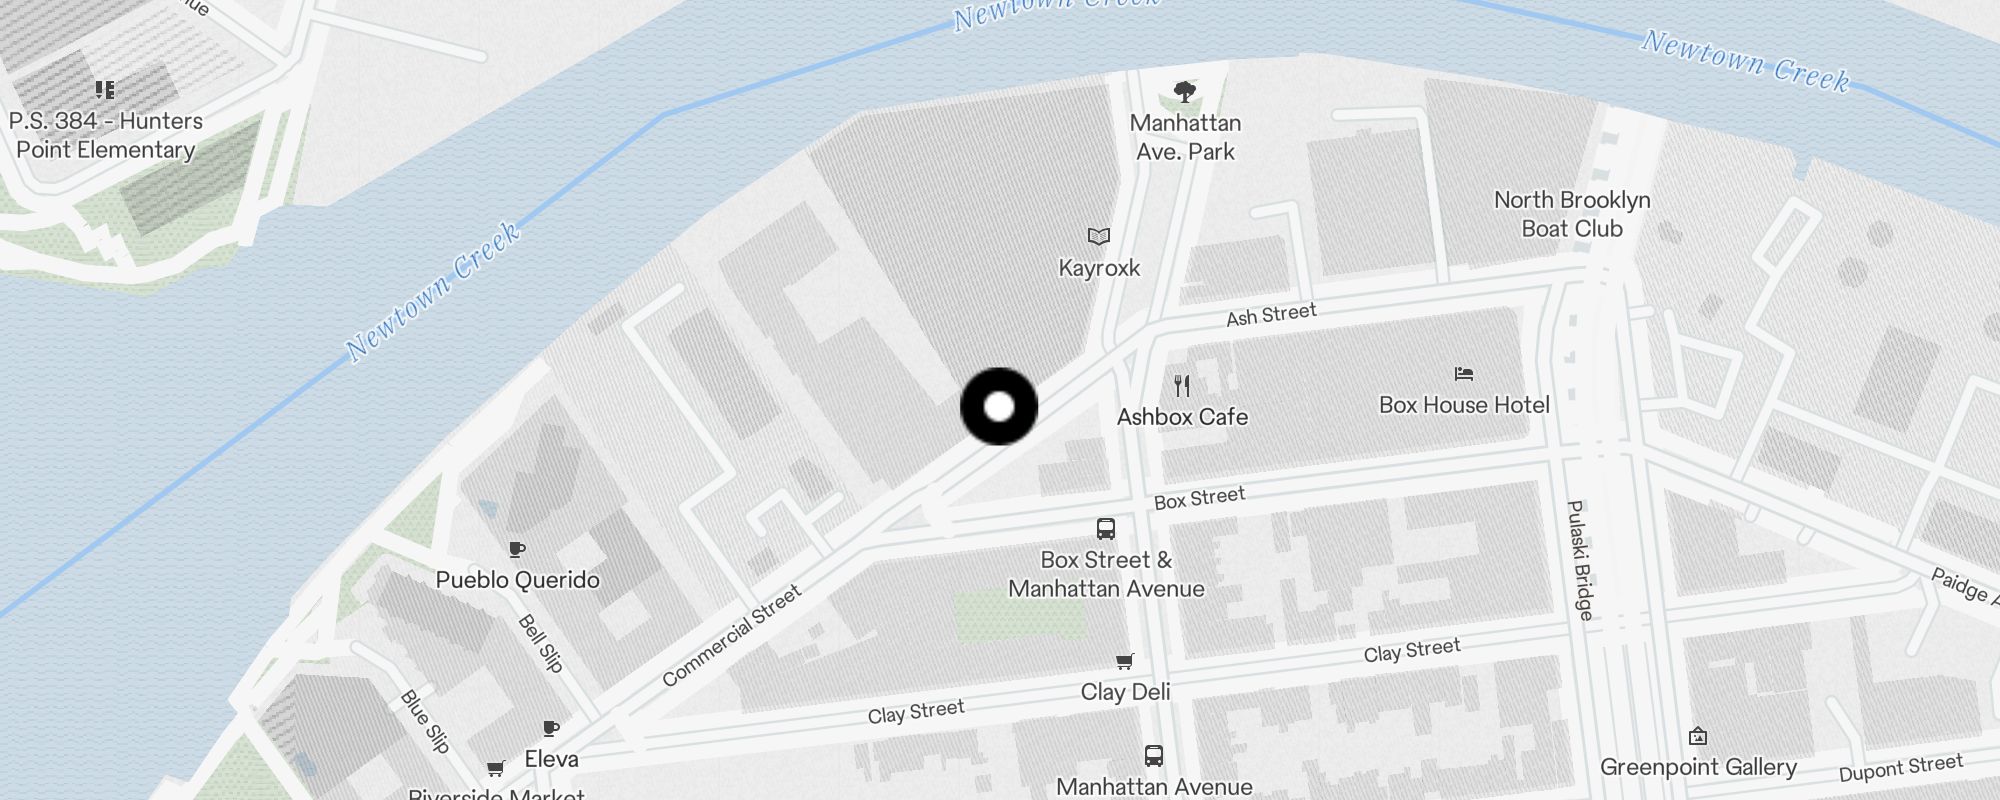The height and width of the screenshot is (800, 2000).
Task: Select the Manhattan Avenue bus stop icon
Action: (1153, 755)
